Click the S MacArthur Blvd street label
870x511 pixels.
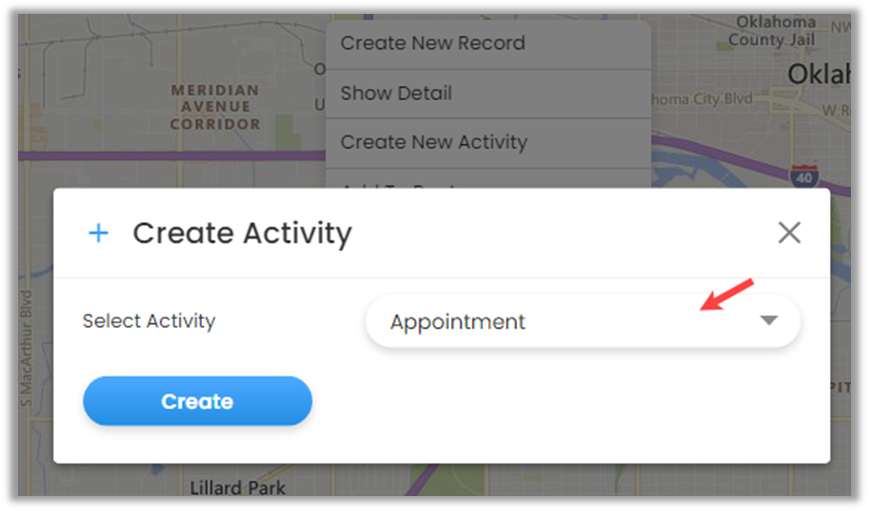point(27,350)
